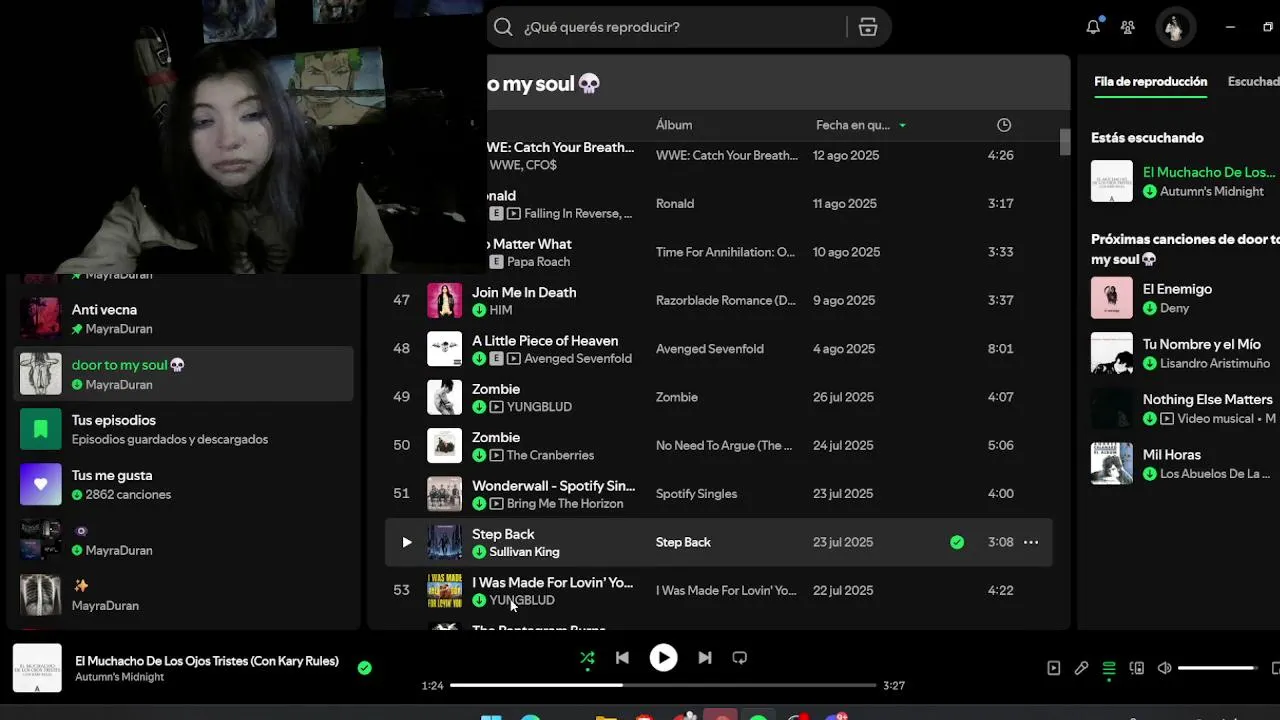
Task: Toggle shuffle playback
Action: (x=587, y=658)
